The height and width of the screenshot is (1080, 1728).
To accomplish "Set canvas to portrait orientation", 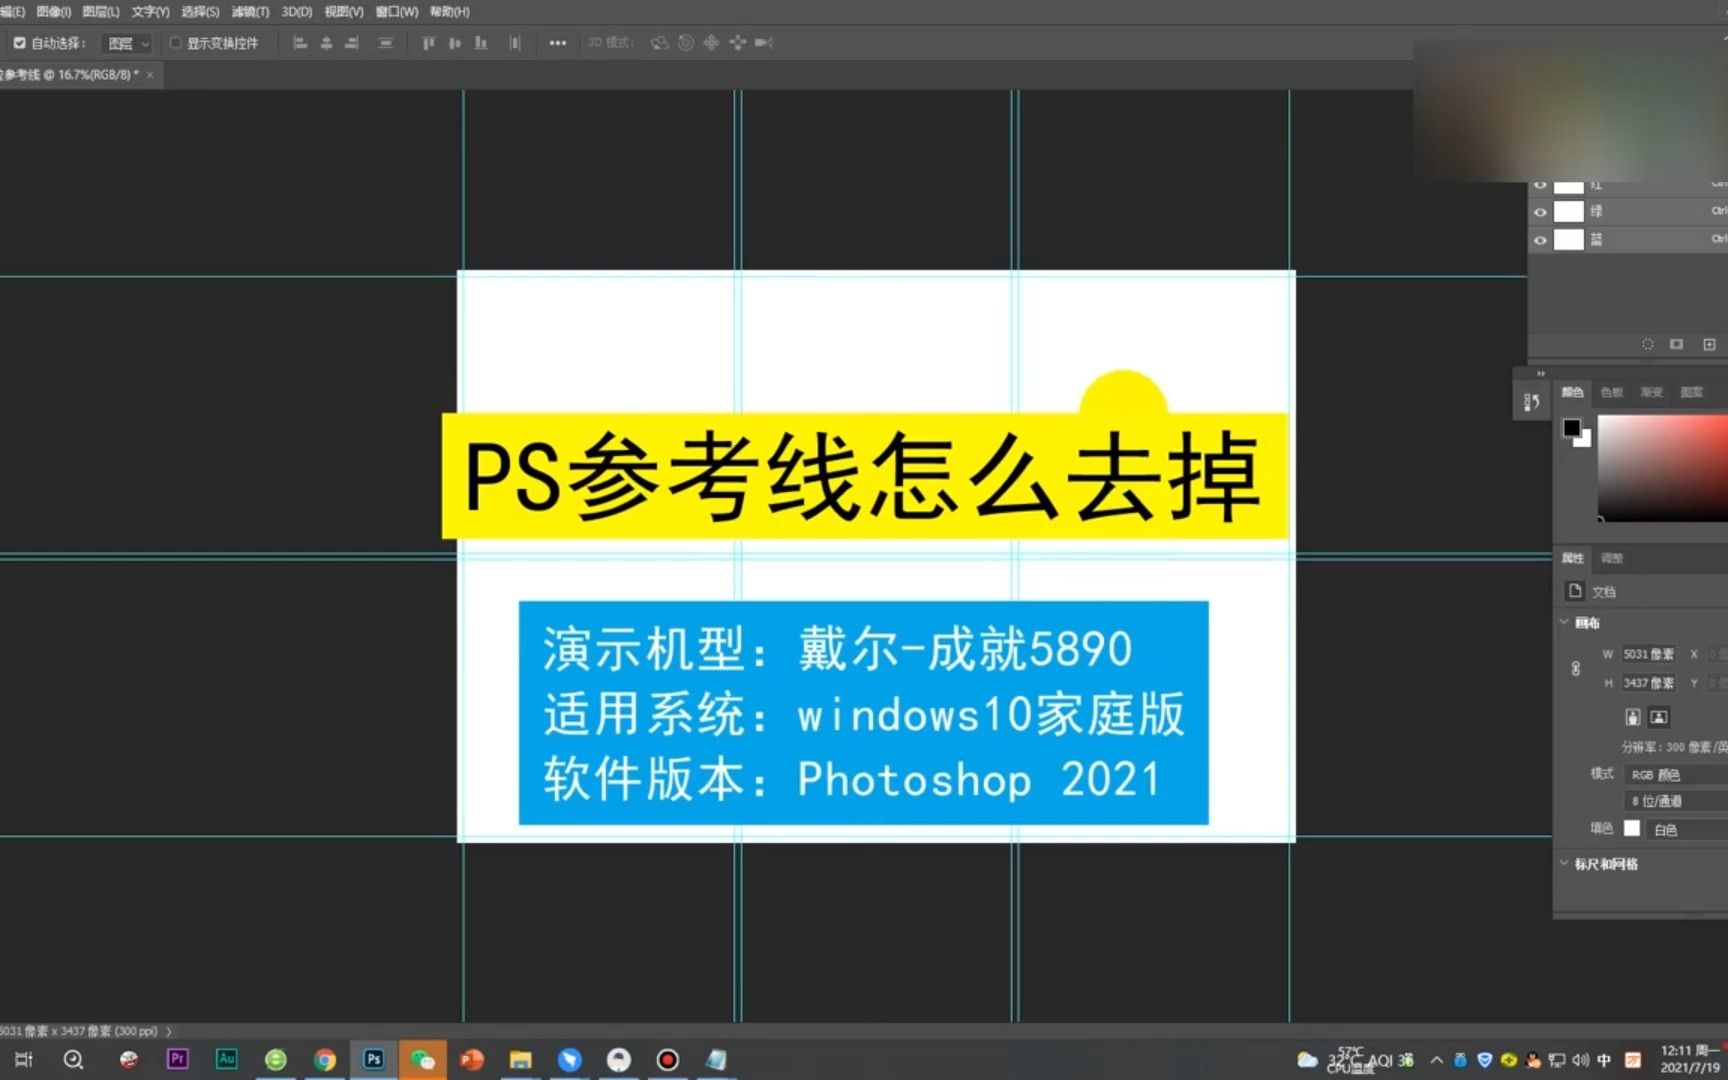I will [1633, 717].
